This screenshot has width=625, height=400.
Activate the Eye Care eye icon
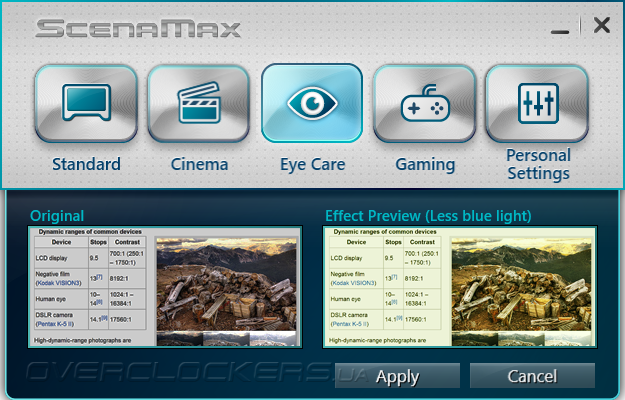312,103
